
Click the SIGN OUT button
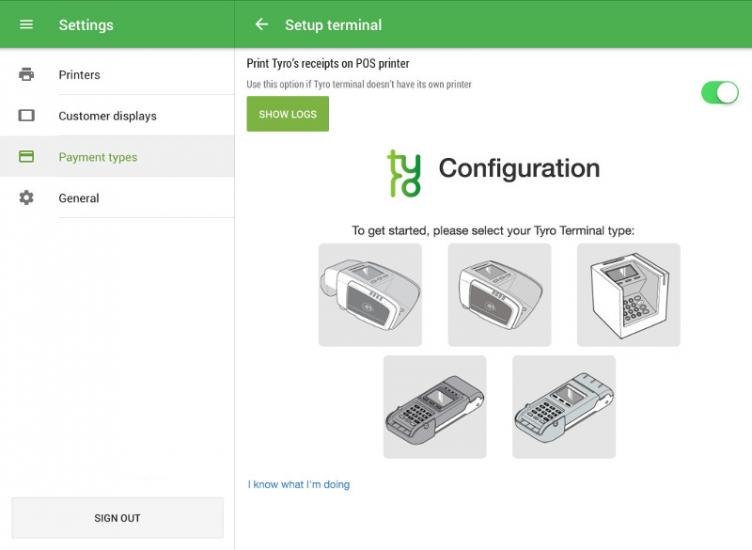(117, 518)
